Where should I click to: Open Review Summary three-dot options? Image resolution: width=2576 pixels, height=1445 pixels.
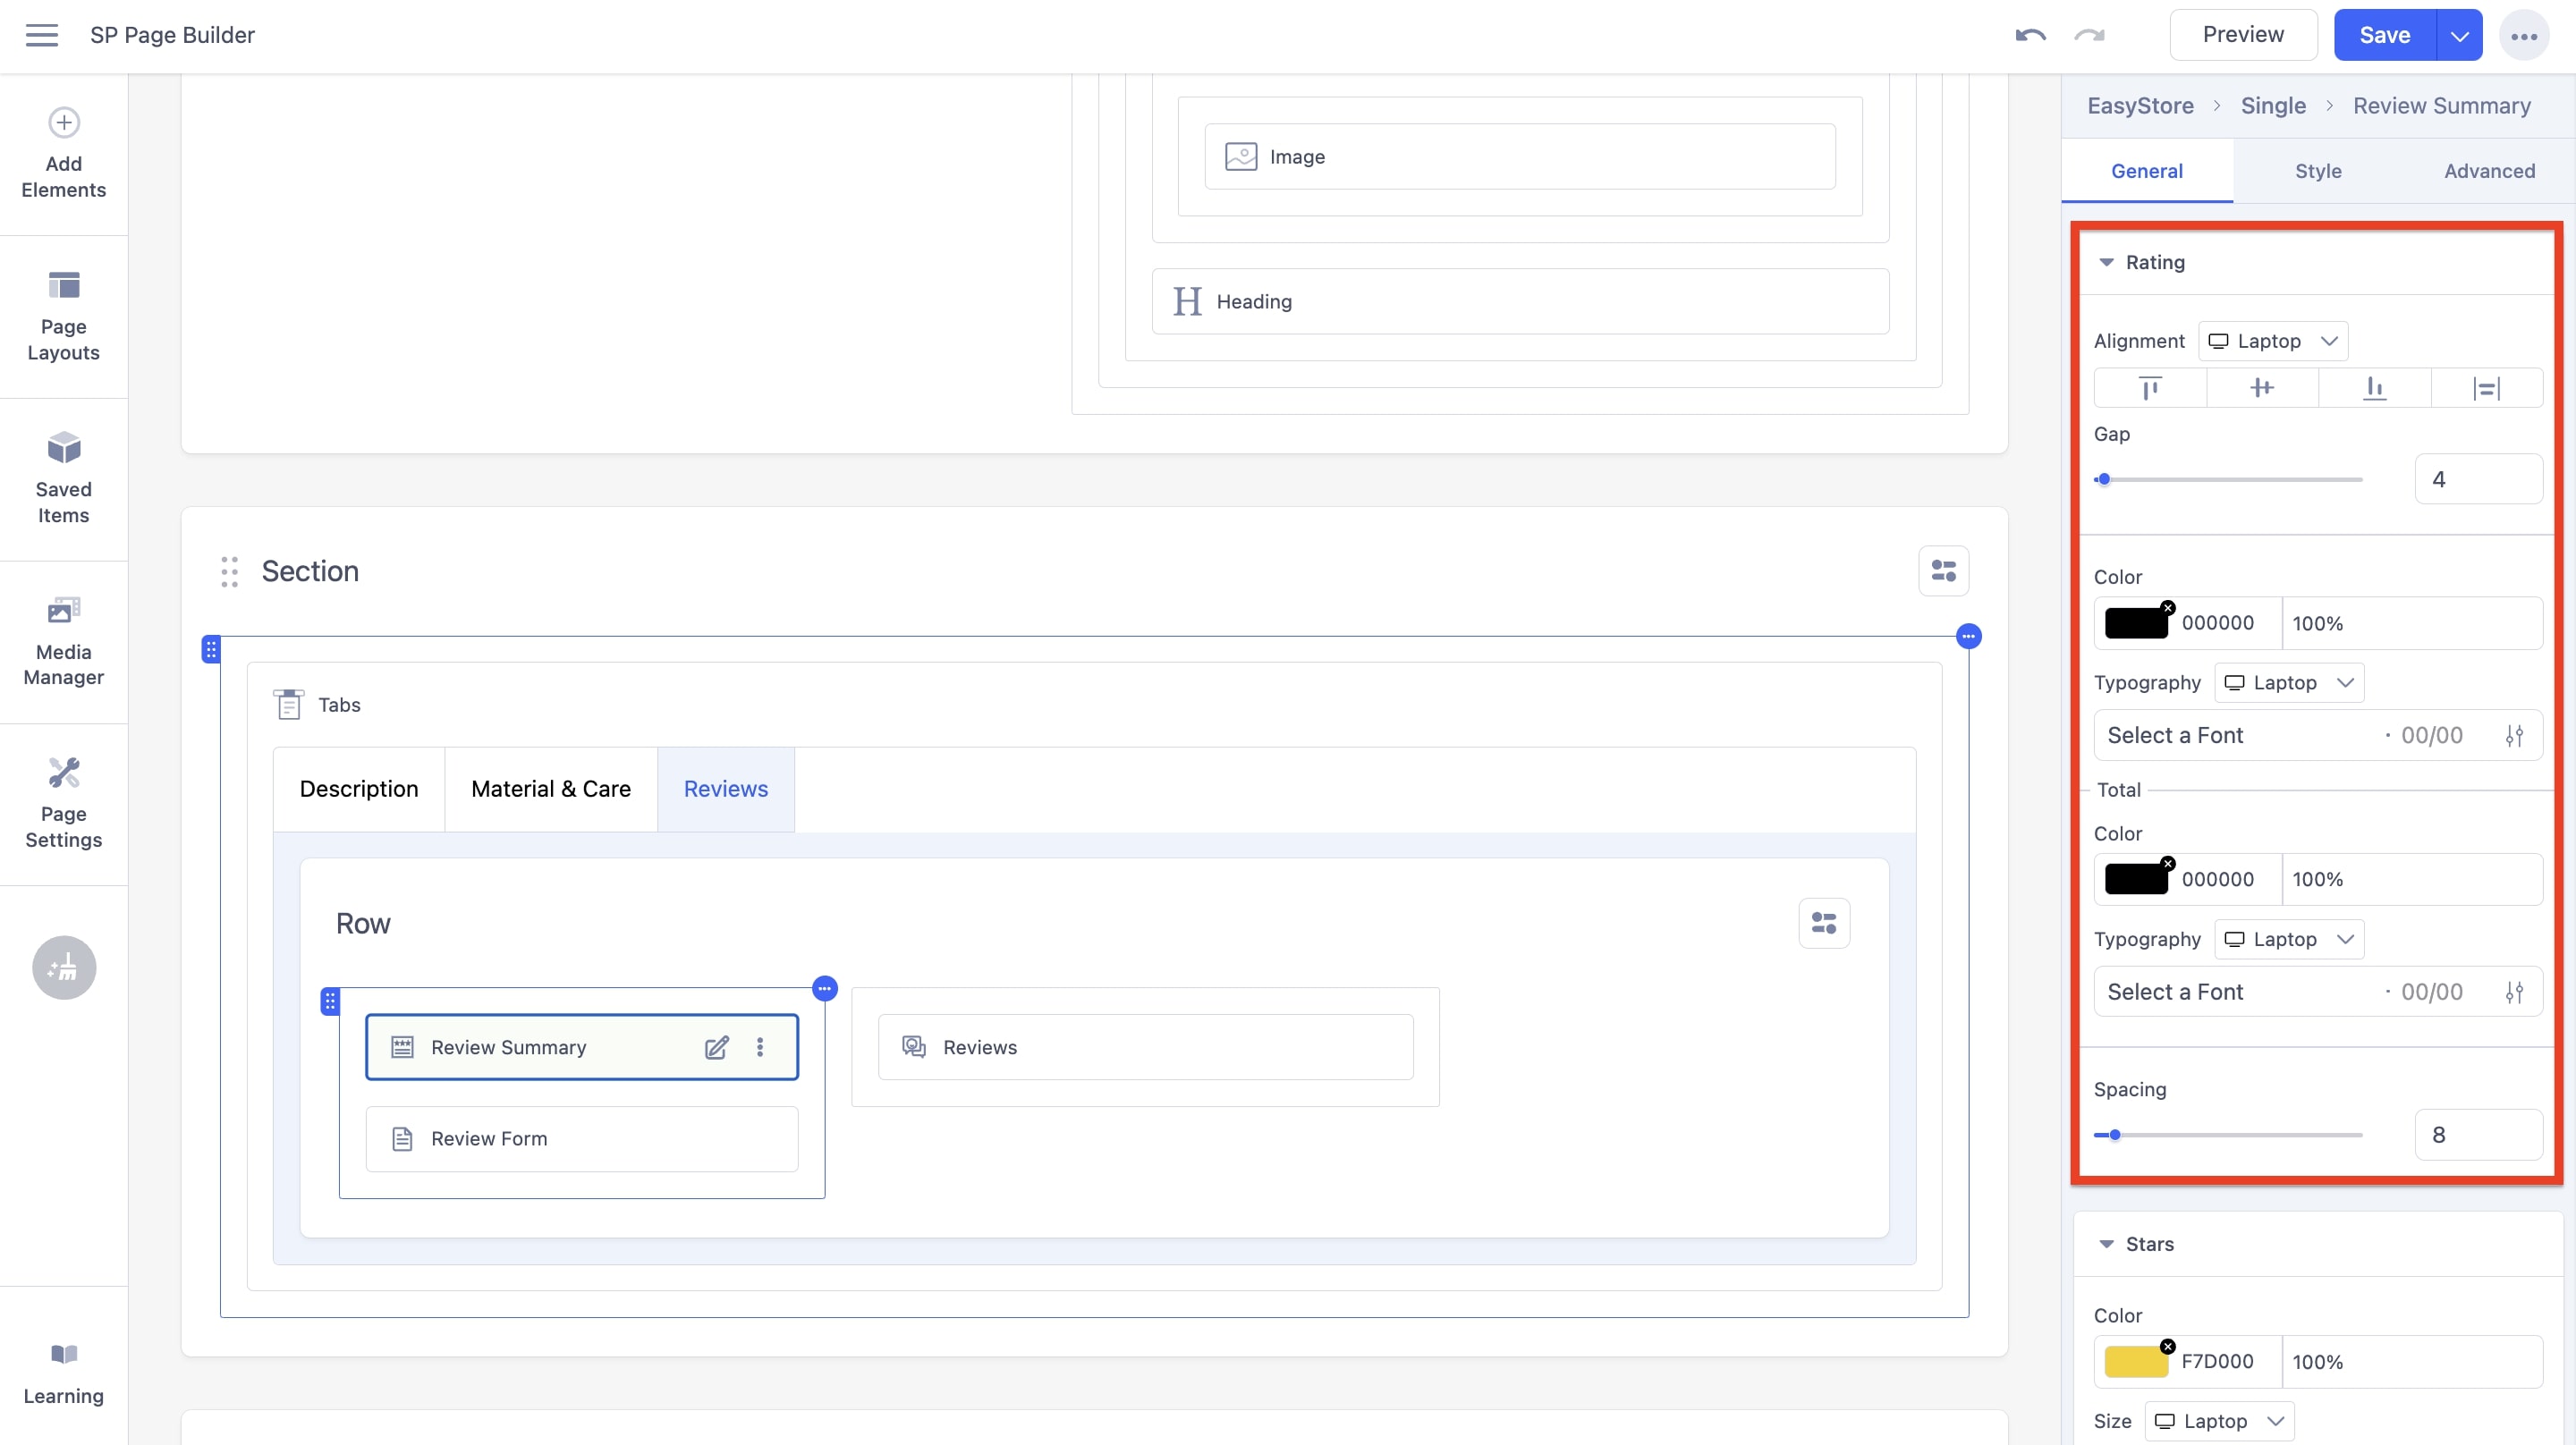(x=760, y=1047)
